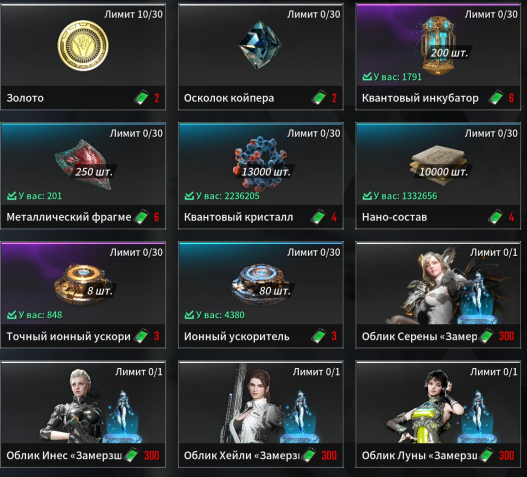
Task: Select the blue Ионный ускоритель disc icon
Action: (260, 285)
